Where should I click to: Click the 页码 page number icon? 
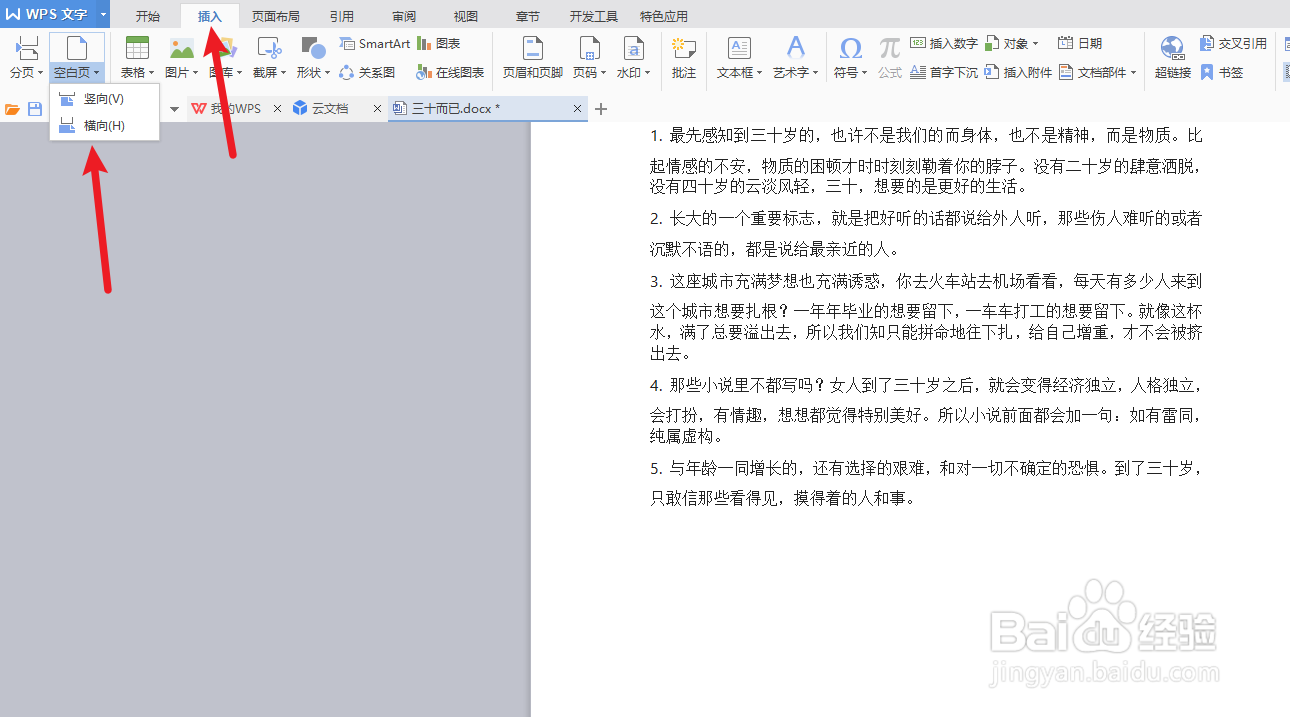click(x=589, y=47)
